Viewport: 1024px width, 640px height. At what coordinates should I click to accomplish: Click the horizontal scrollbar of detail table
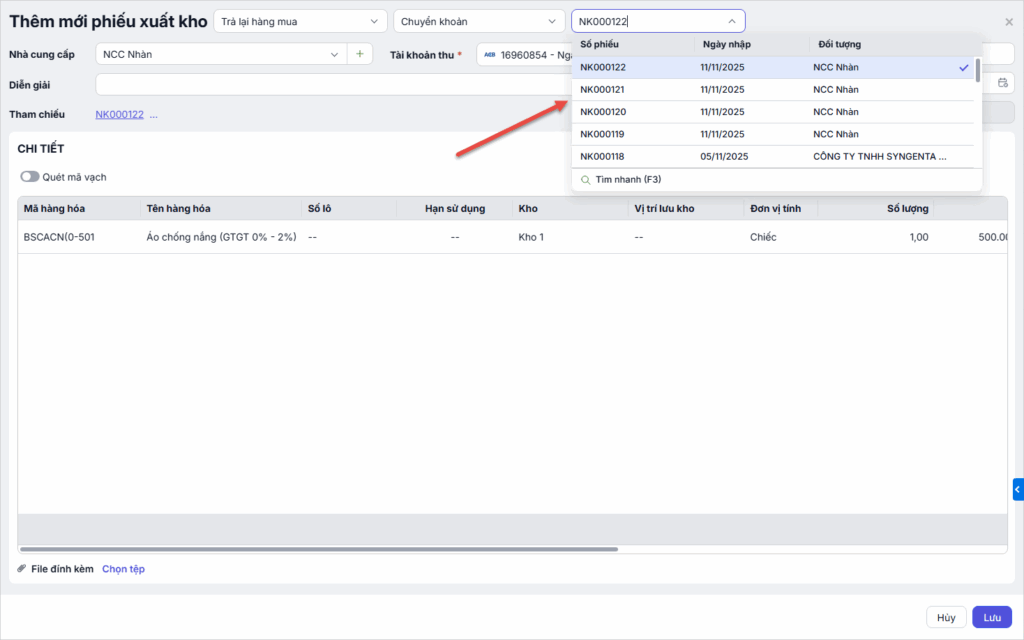point(319,549)
